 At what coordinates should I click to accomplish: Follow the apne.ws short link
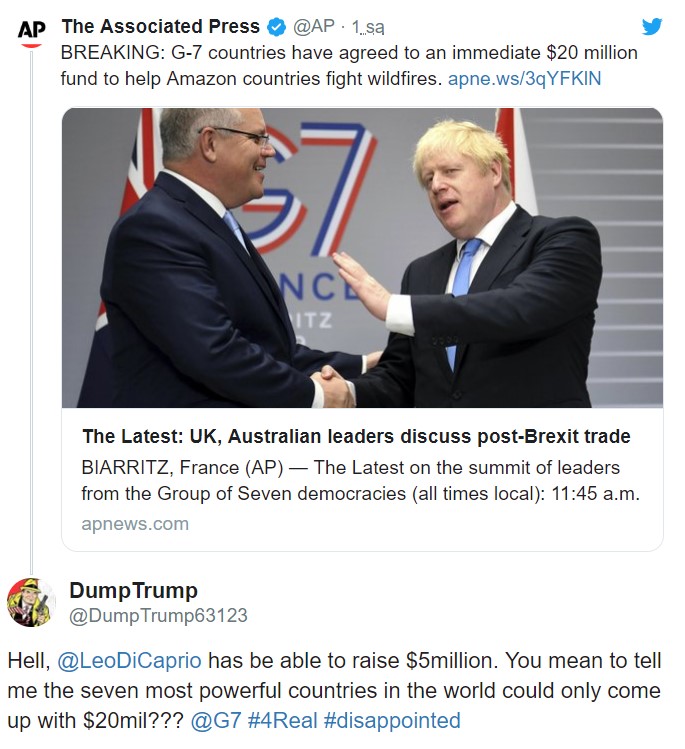pyautogui.click(x=524, y=77)
